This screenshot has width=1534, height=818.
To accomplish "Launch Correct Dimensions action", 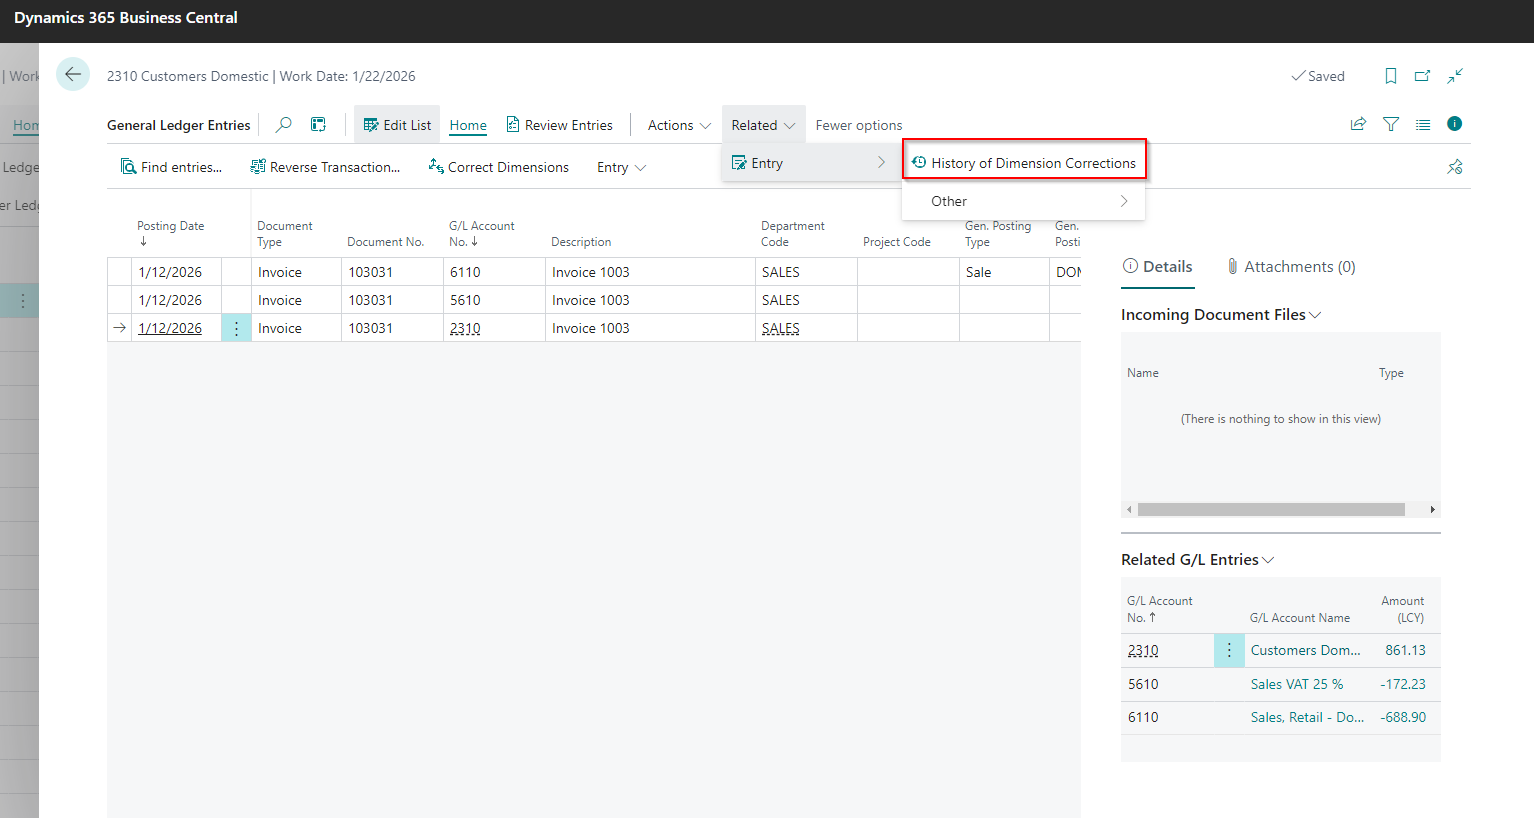I will tap(497, 166).
